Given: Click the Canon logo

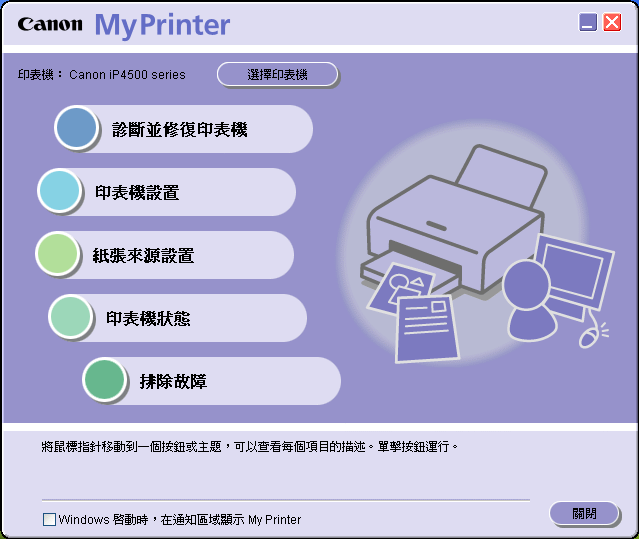Looking at the screenshot, I should point(50,24).
